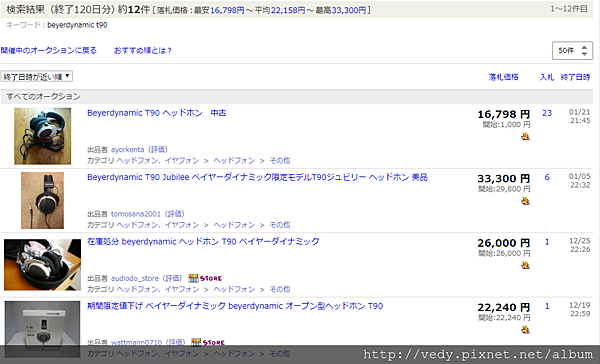Click the icon under 16,798円 price
This screenshot has width=600, height=364.
525,136
